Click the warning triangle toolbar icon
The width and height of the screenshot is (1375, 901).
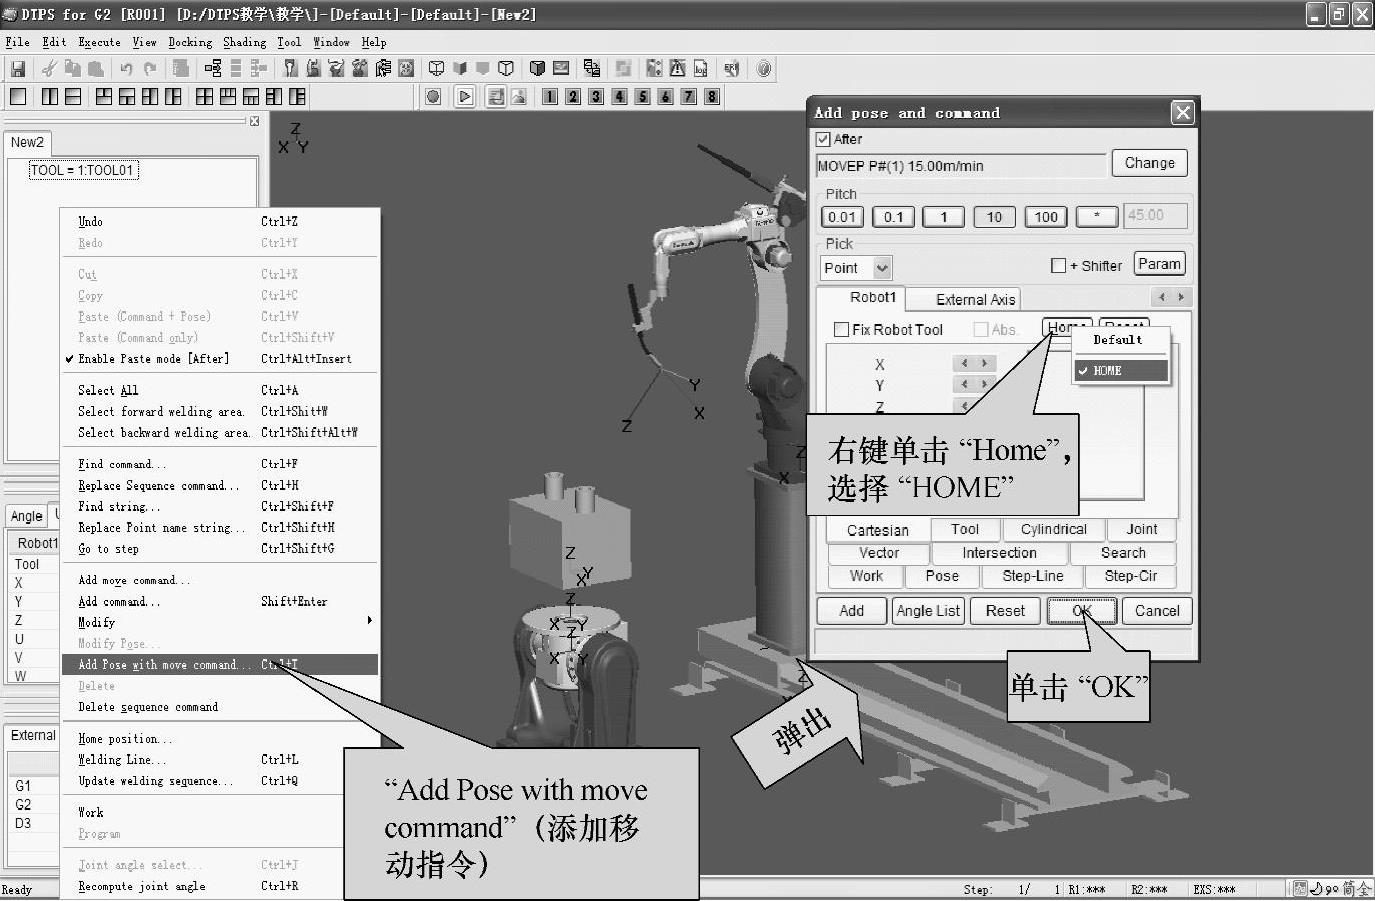click(677, 69)
